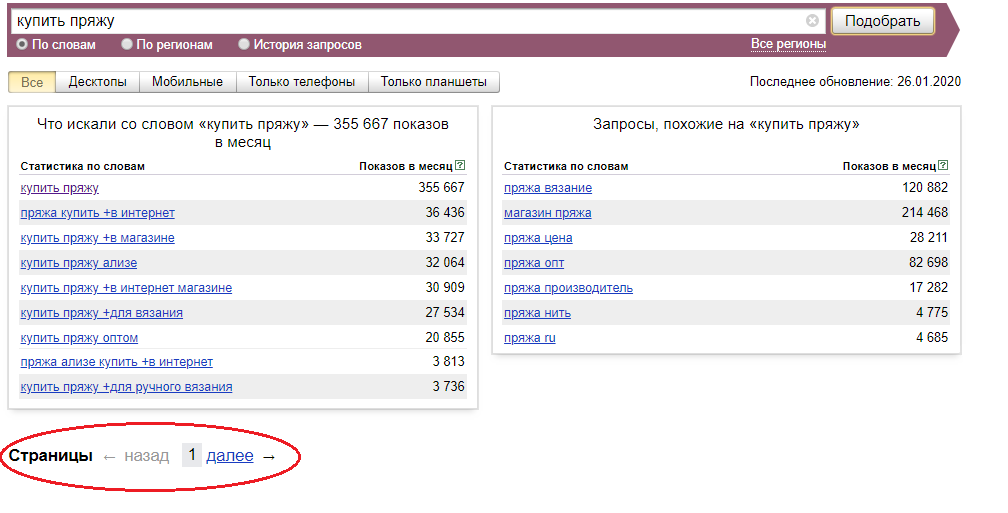Screen dimensions: 1008x513
Task: Open the 'магазин пряжа' similar query
Action: pyautogui.click(x=548, y=213)
